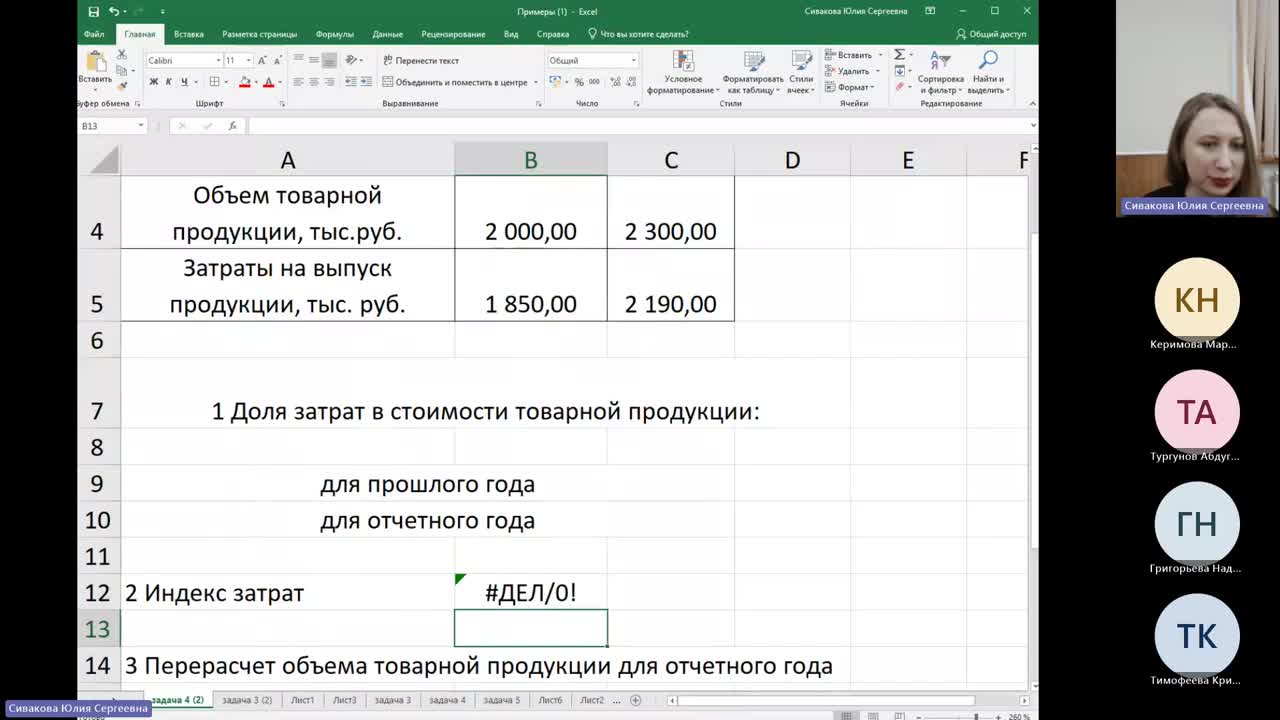
Task: Open the Calibri font name dropdown
Action: point(218,60)
